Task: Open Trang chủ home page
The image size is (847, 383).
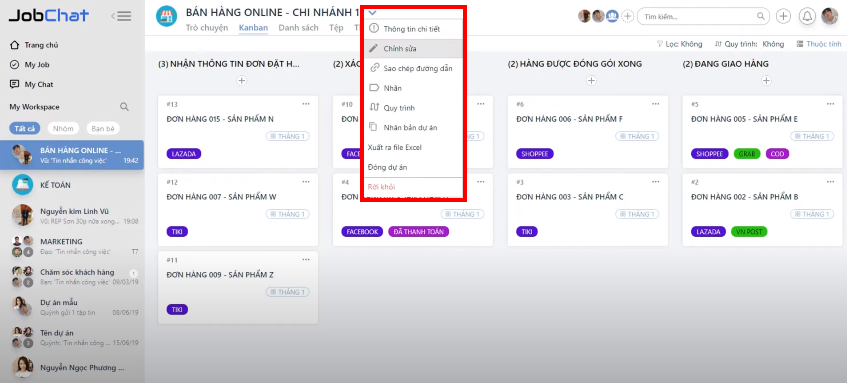Action: point(35,45)
